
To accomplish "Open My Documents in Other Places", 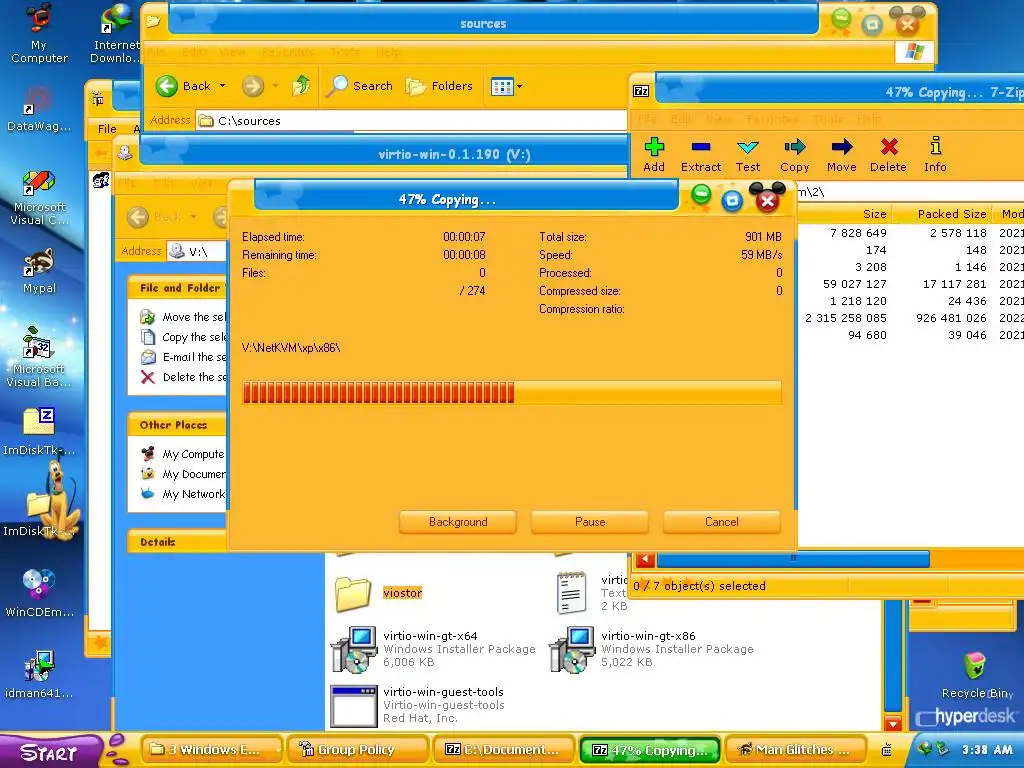I will [x=183, y=474].
